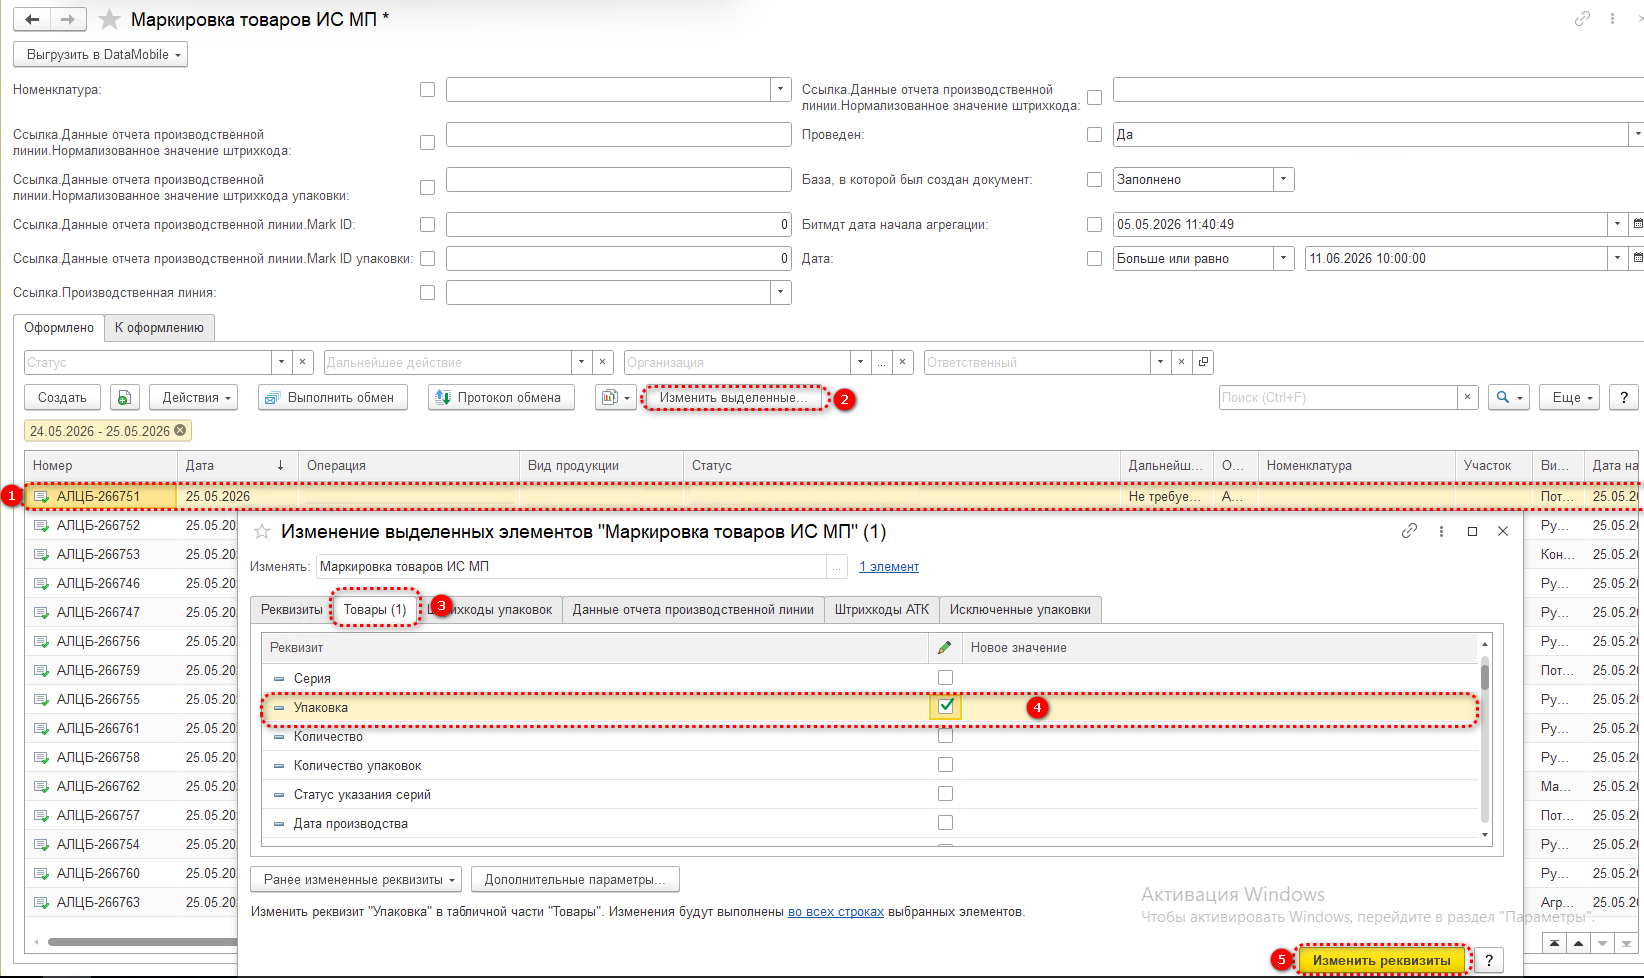Open calendar for the Дата 11.06.2026 field
The width and height of the screenshot is (1644, 978).
(x=1637, y=258)
